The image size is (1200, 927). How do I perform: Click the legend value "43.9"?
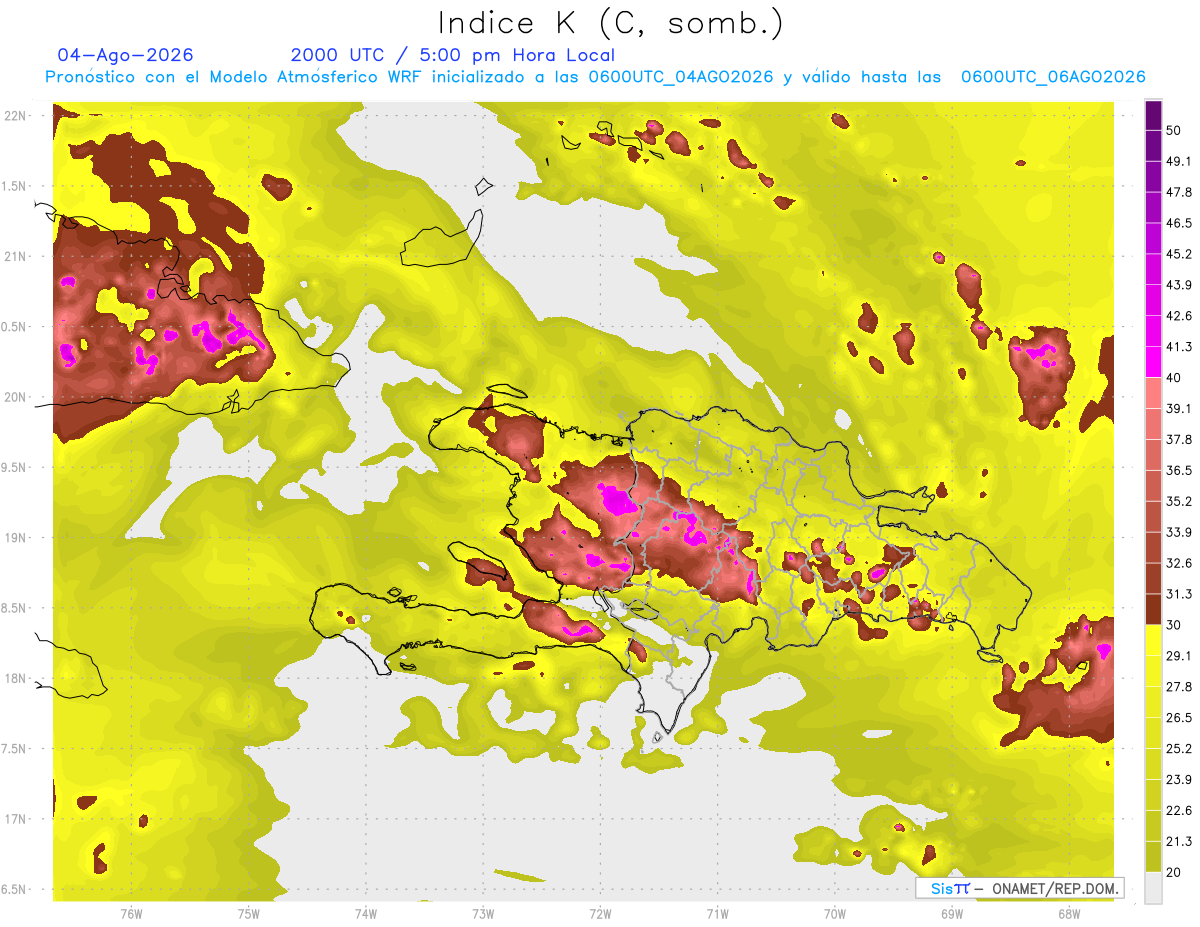tap(1178, 285)
